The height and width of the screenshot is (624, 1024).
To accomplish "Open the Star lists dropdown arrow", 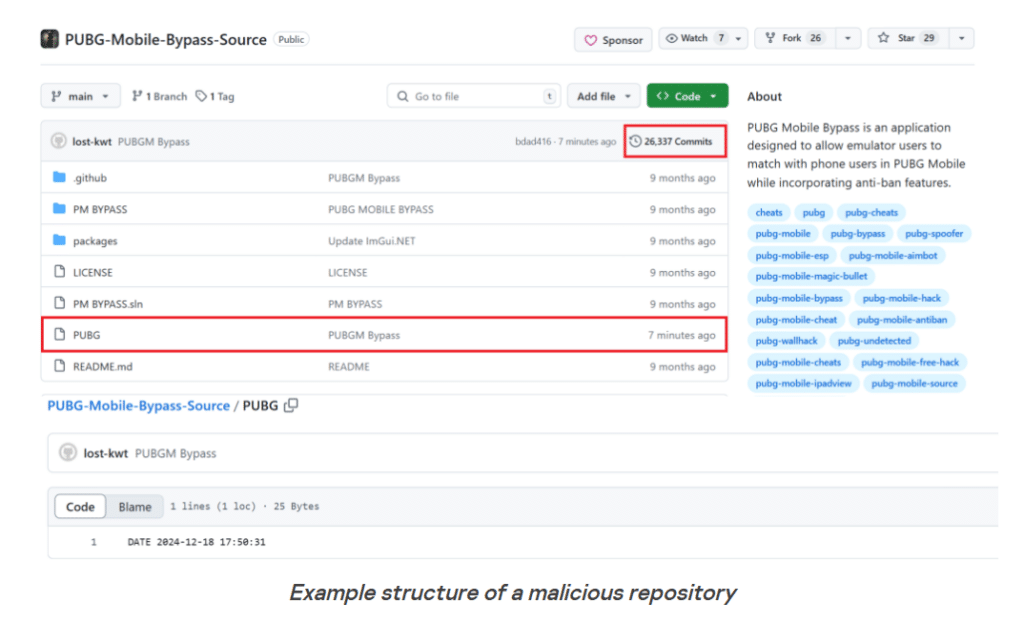I will 961,39.
